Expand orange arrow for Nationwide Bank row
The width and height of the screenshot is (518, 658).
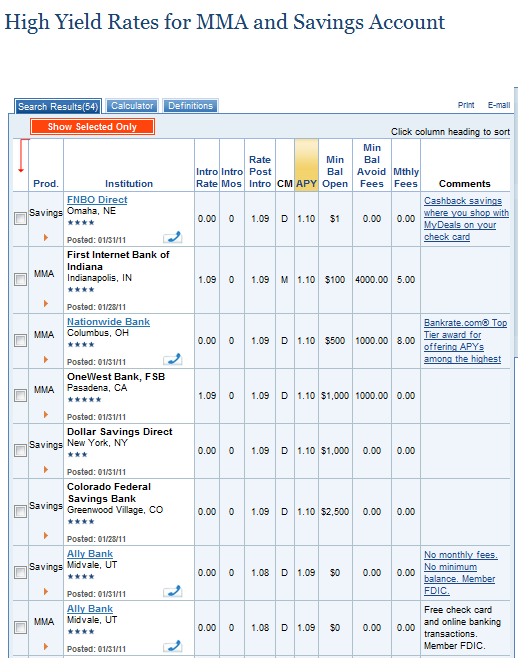point(46,360)
